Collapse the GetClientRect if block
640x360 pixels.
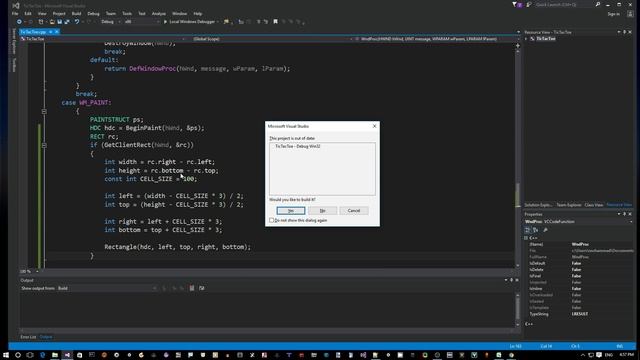[x=44, y=145]
